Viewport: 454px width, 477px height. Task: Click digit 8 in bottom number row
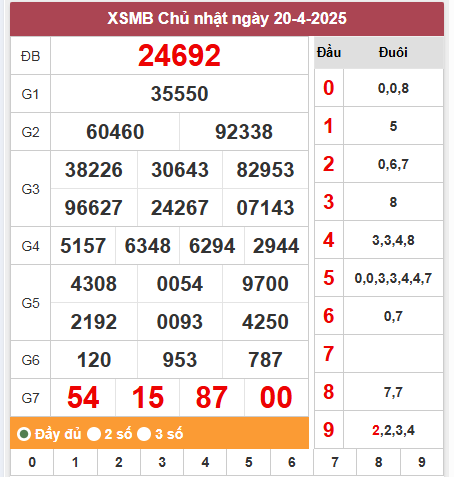click(379, 462)
